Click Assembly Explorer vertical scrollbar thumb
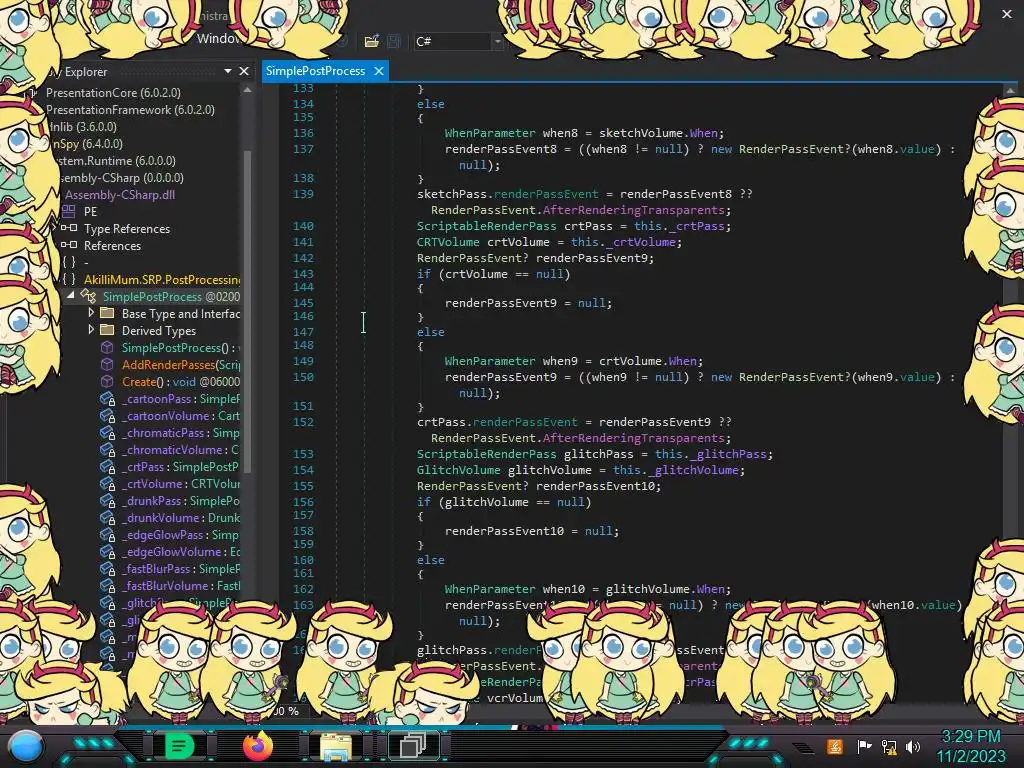The height and width of the screenshot is (768, 1024). point(248,312)
